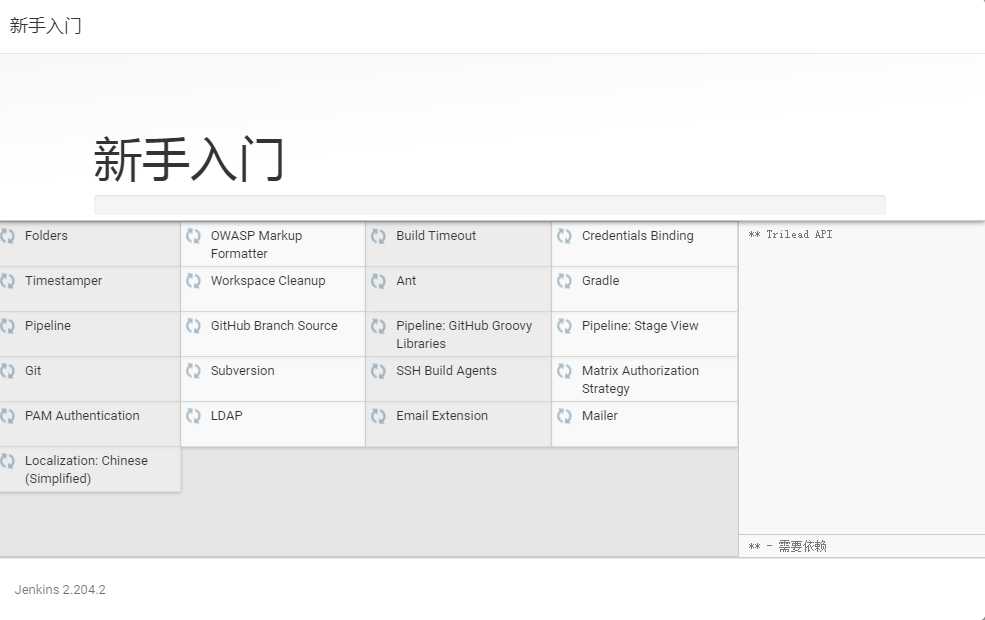Select the OWASP Markup Formatter label
This screenshot has width=985, height=620.
pos(256,244)
